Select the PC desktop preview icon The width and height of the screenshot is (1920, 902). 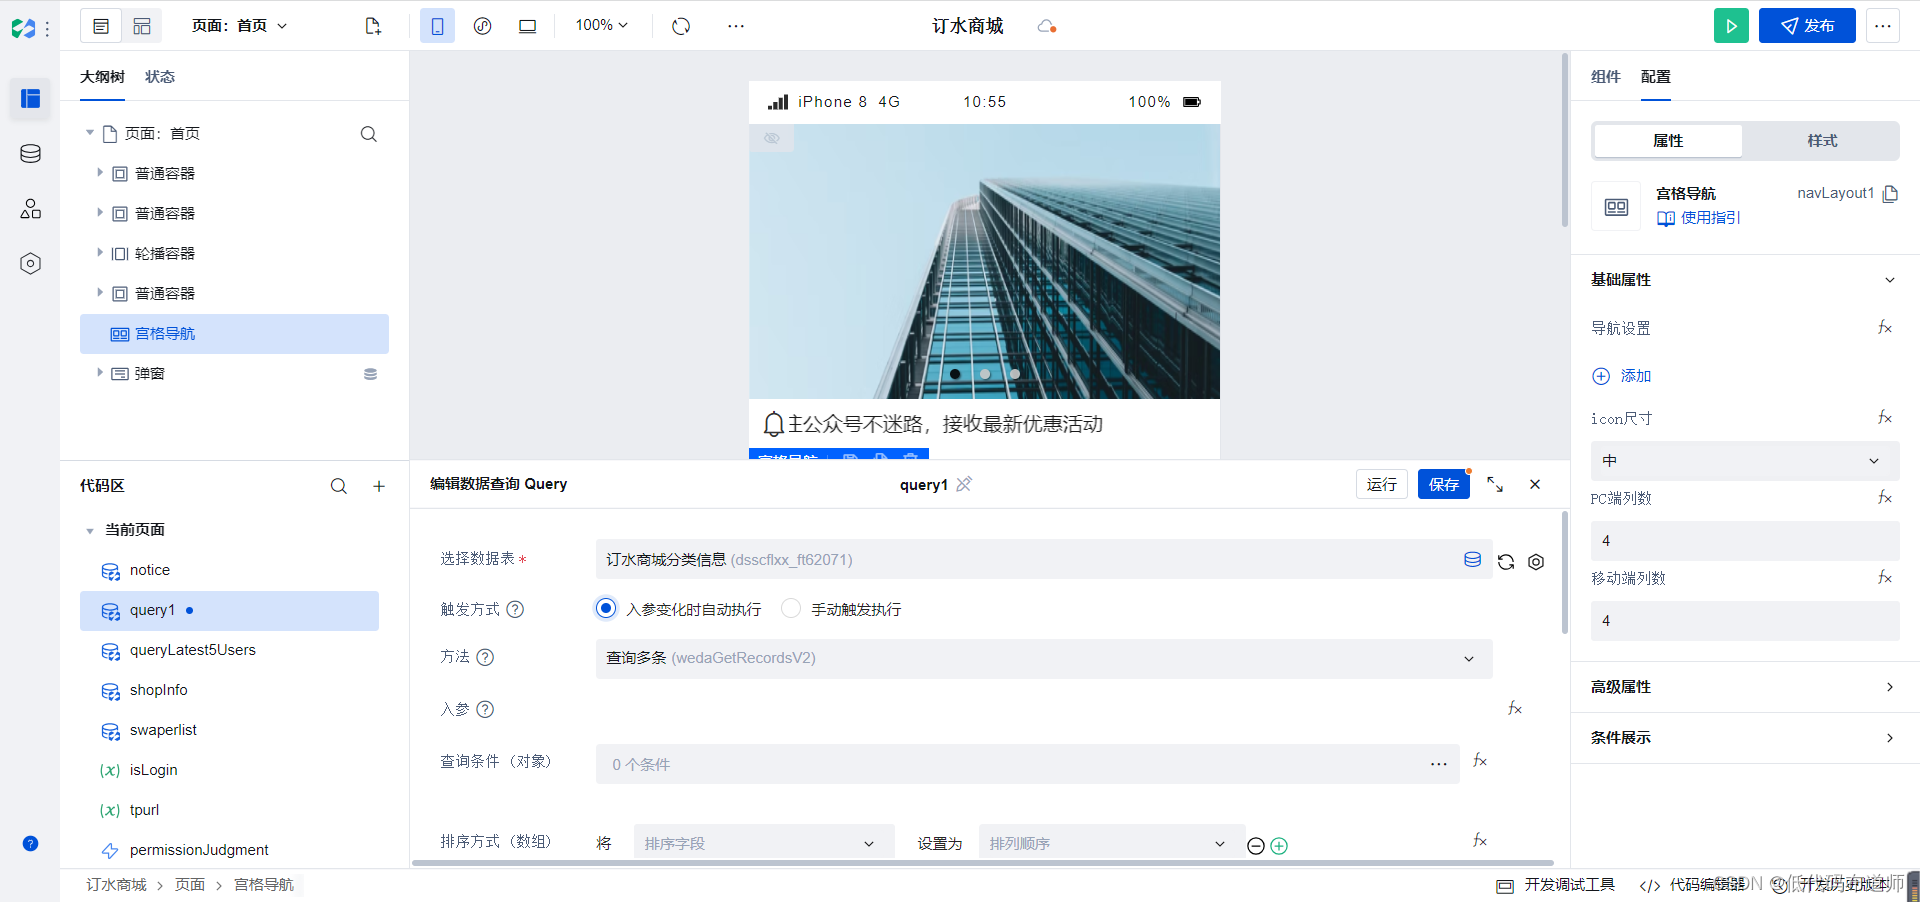tap(527, 26)
